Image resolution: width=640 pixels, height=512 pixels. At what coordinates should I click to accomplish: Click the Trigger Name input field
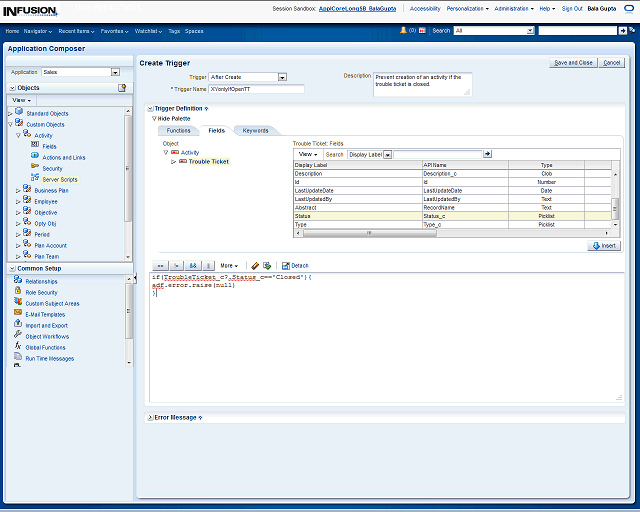(256, 89)
